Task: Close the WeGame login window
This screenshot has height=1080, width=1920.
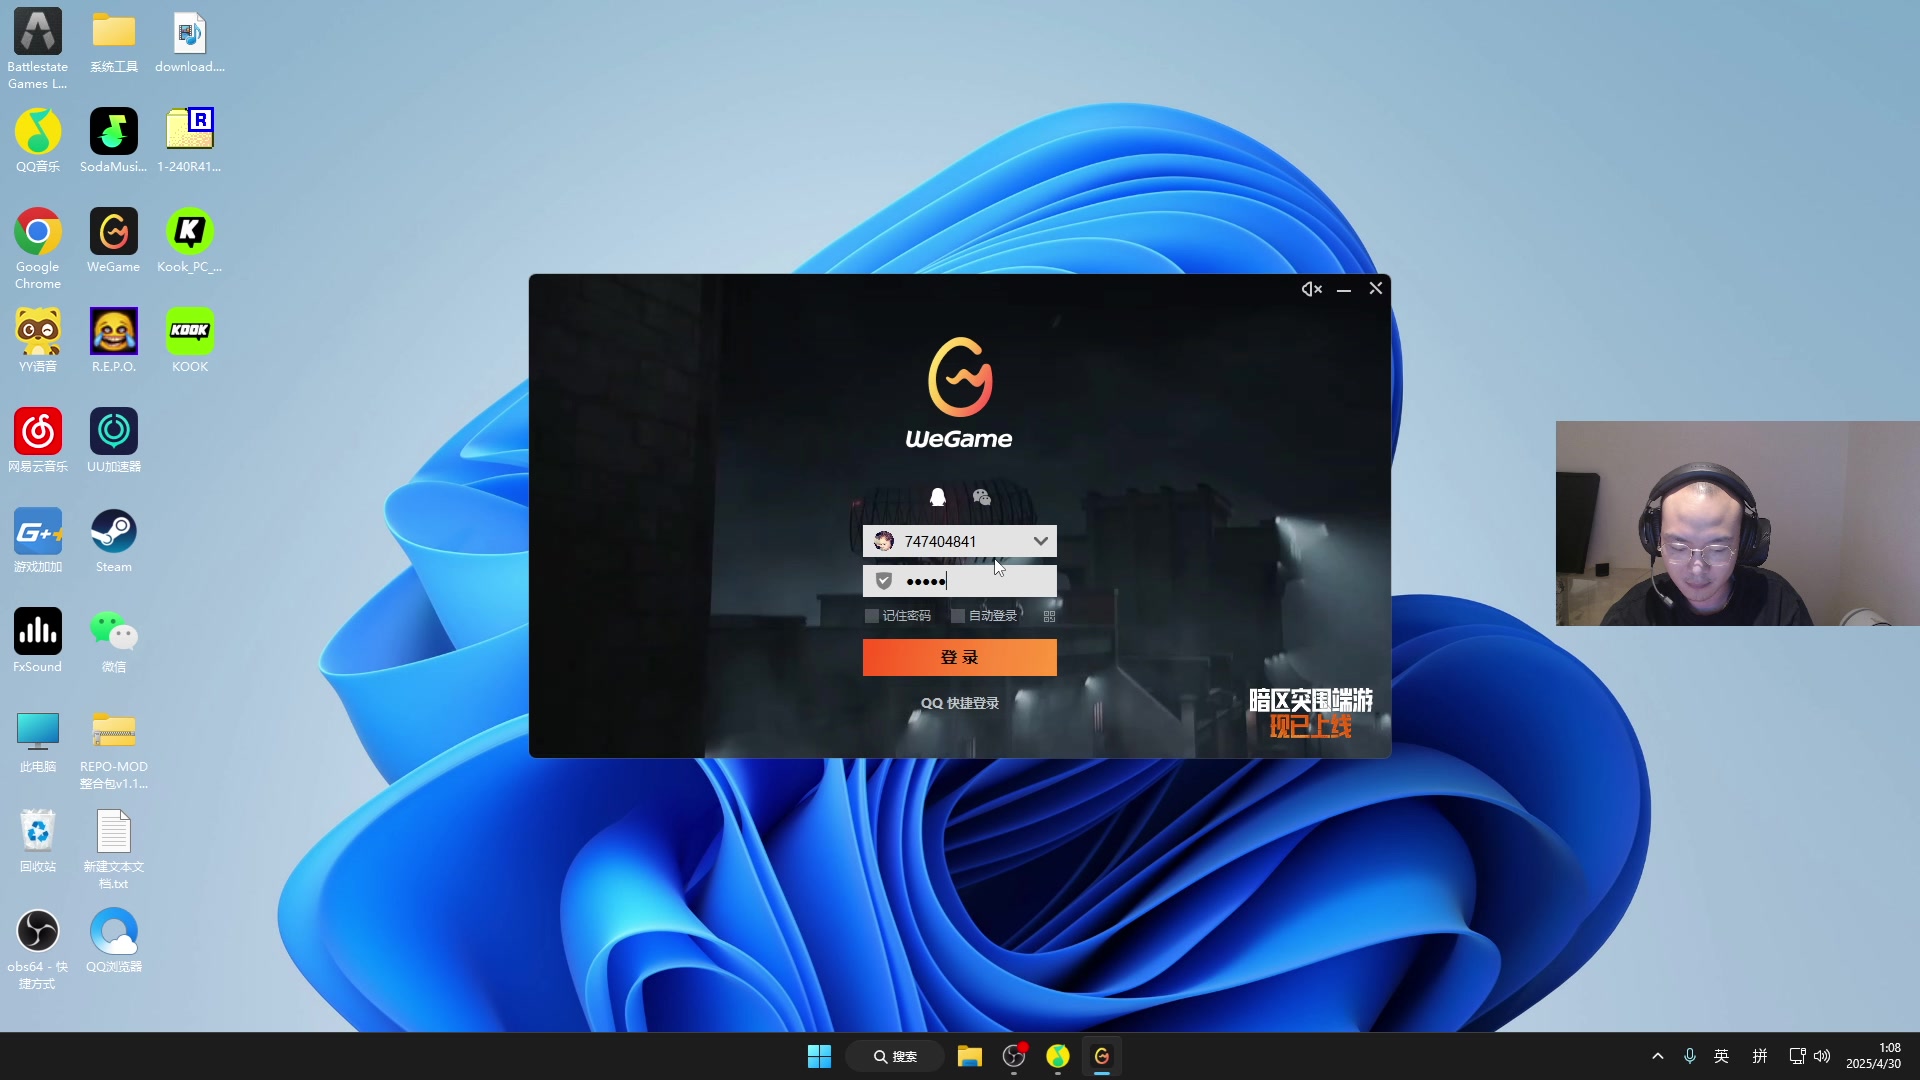Action: (x=1376, y=289)
